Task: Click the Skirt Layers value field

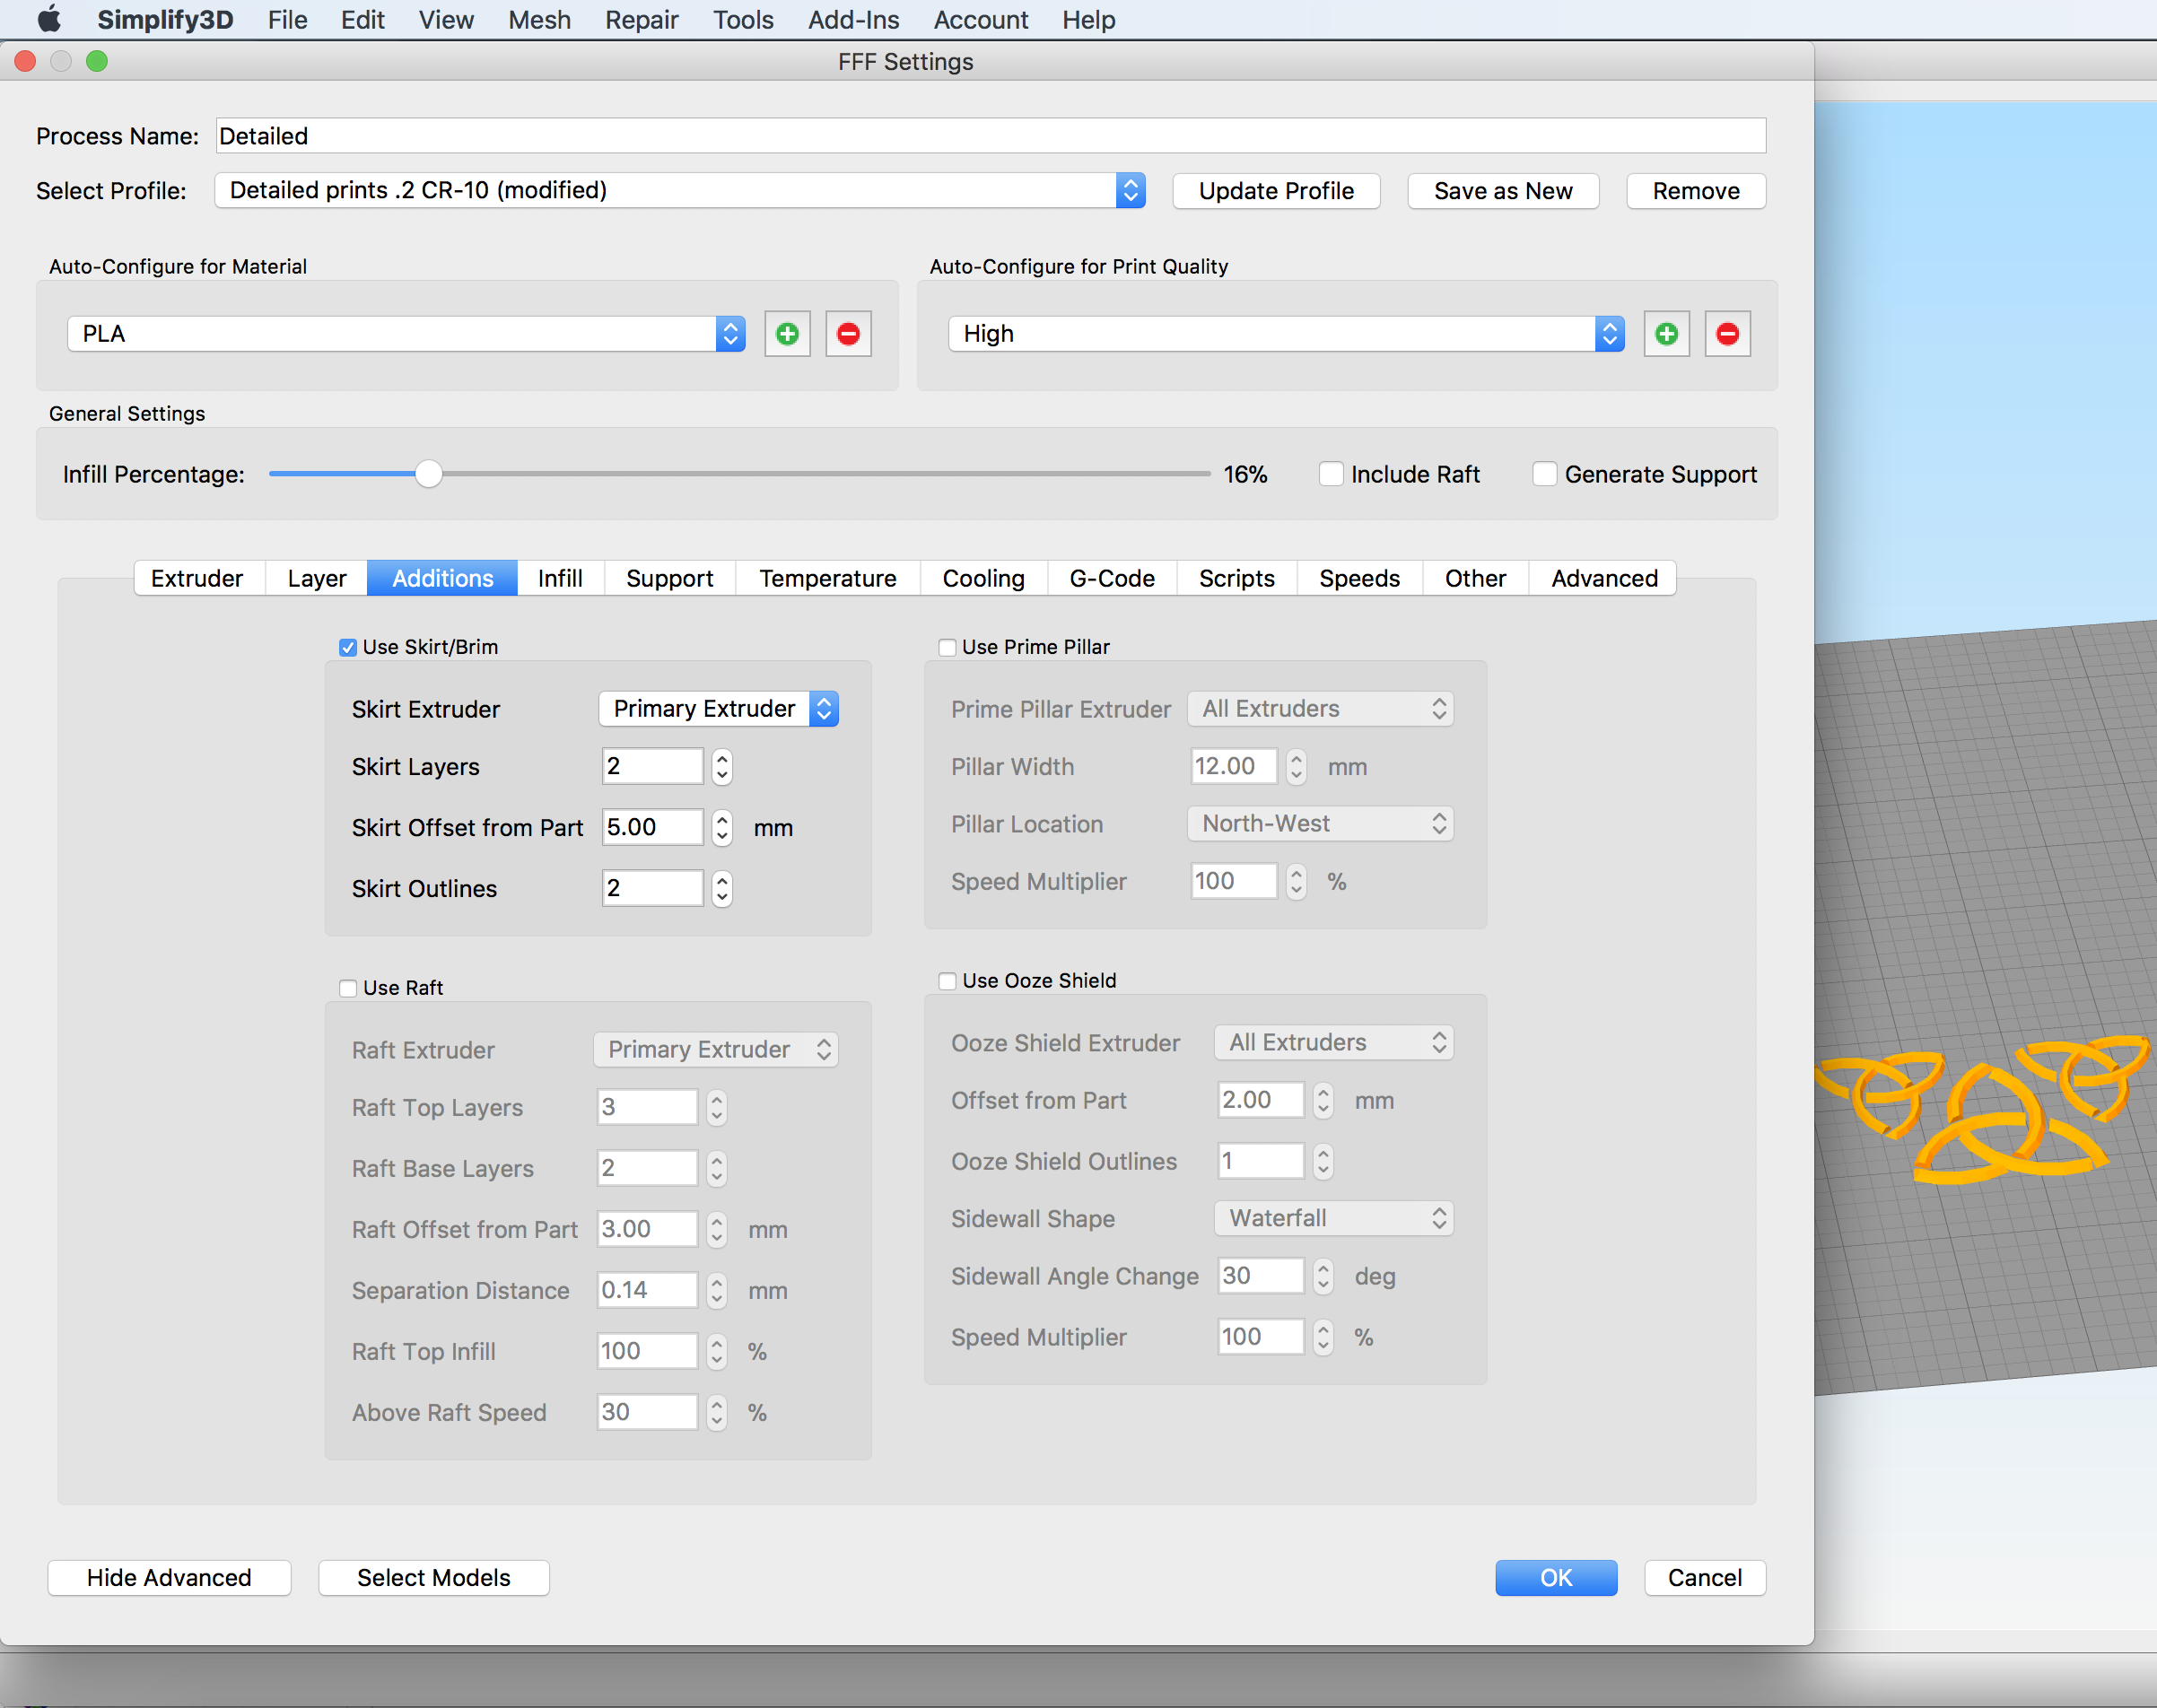Action: click(653, 767)
